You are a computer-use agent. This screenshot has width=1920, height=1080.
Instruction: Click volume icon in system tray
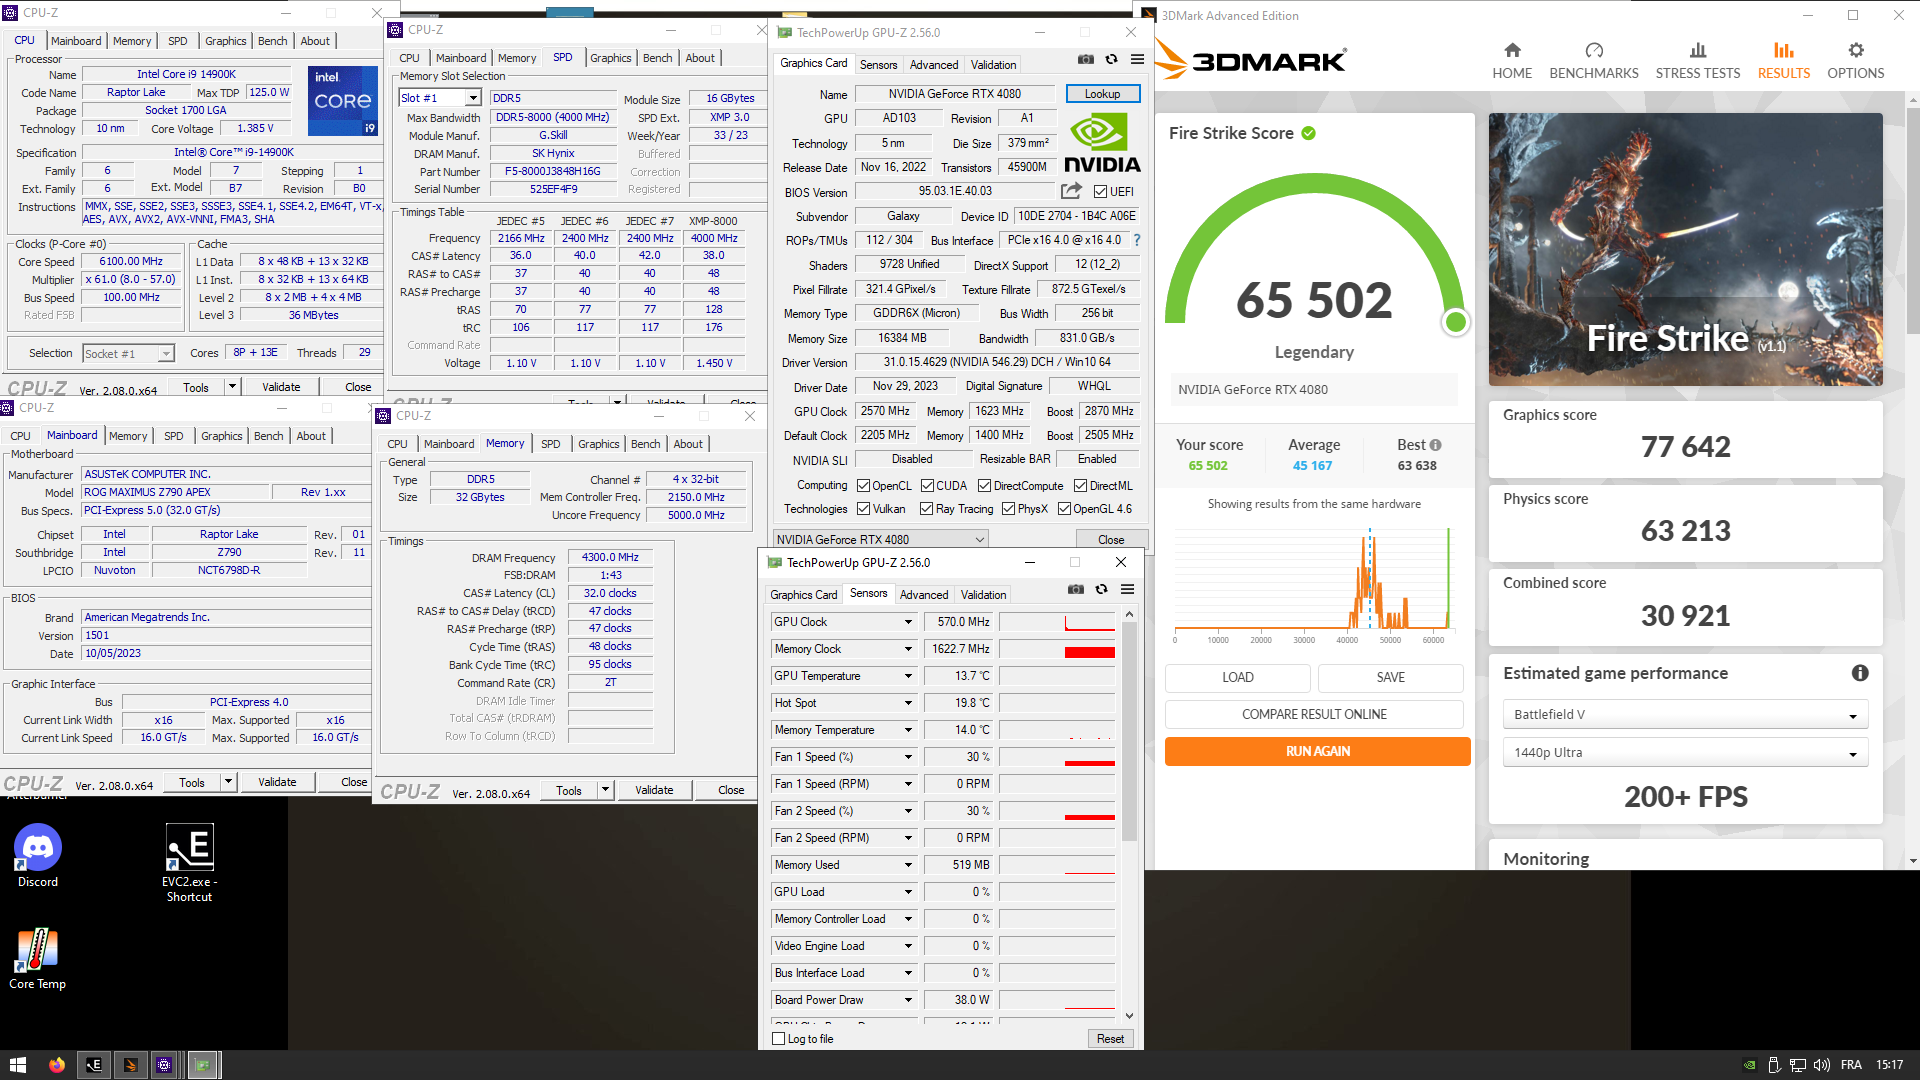(x=1821, y=1065)
